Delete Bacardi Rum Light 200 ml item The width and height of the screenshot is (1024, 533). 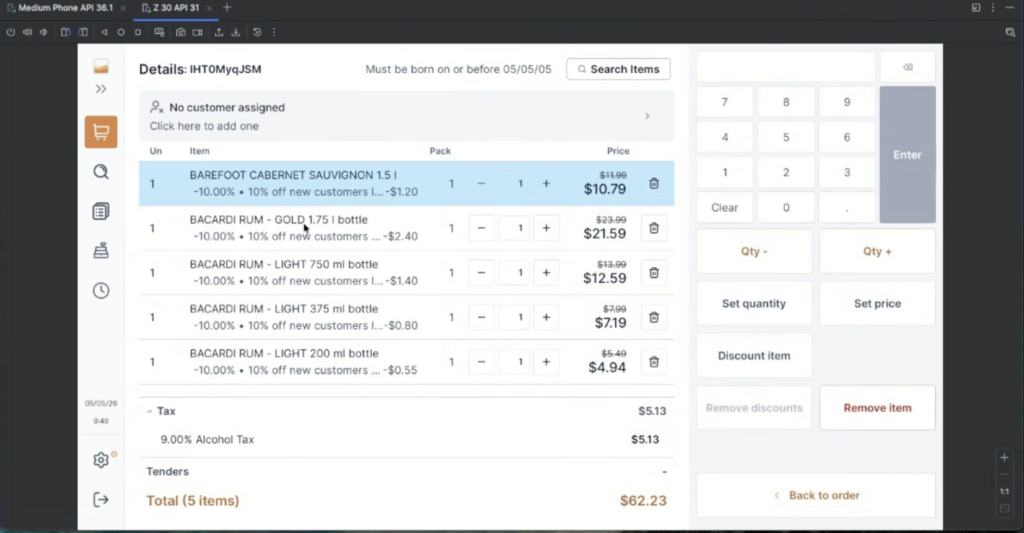click(654, 362)
